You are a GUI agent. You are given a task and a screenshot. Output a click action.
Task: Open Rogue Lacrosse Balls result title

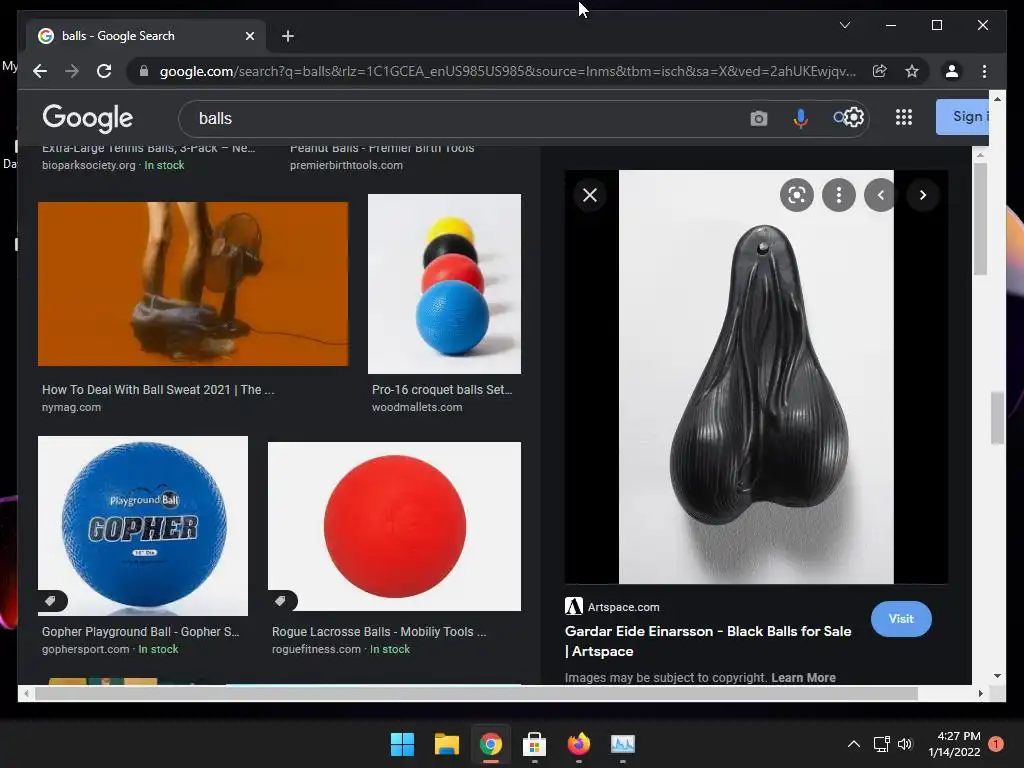(x=379, y=632)
